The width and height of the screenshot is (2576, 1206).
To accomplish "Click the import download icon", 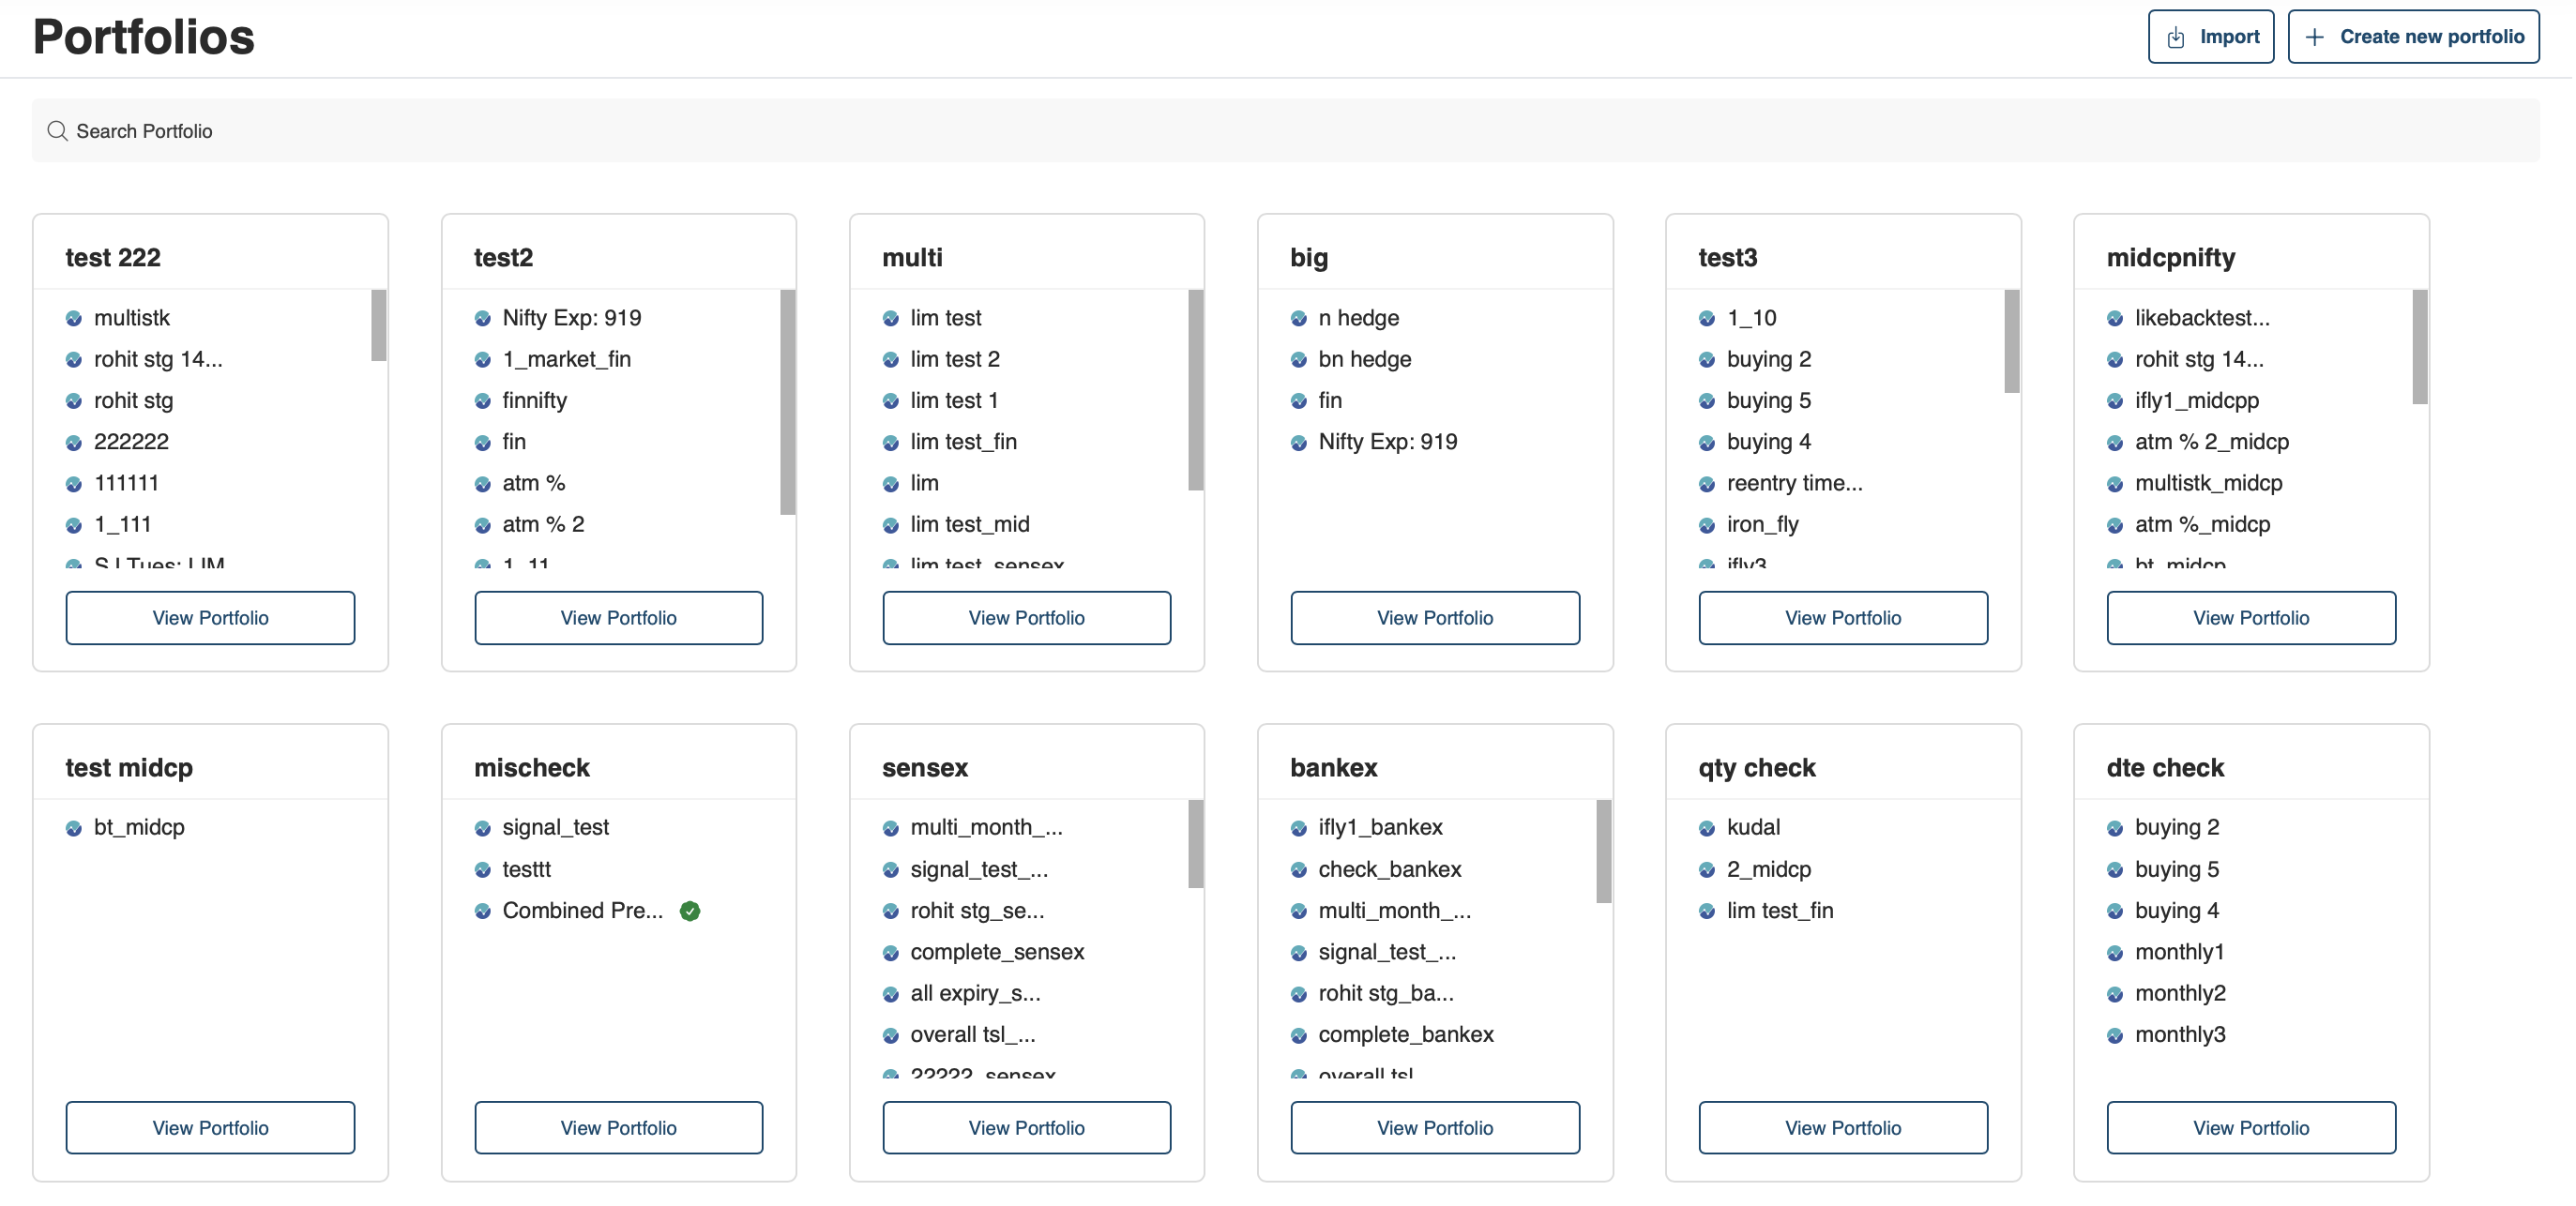I will pyautogui.click(x=2175, y=37).
